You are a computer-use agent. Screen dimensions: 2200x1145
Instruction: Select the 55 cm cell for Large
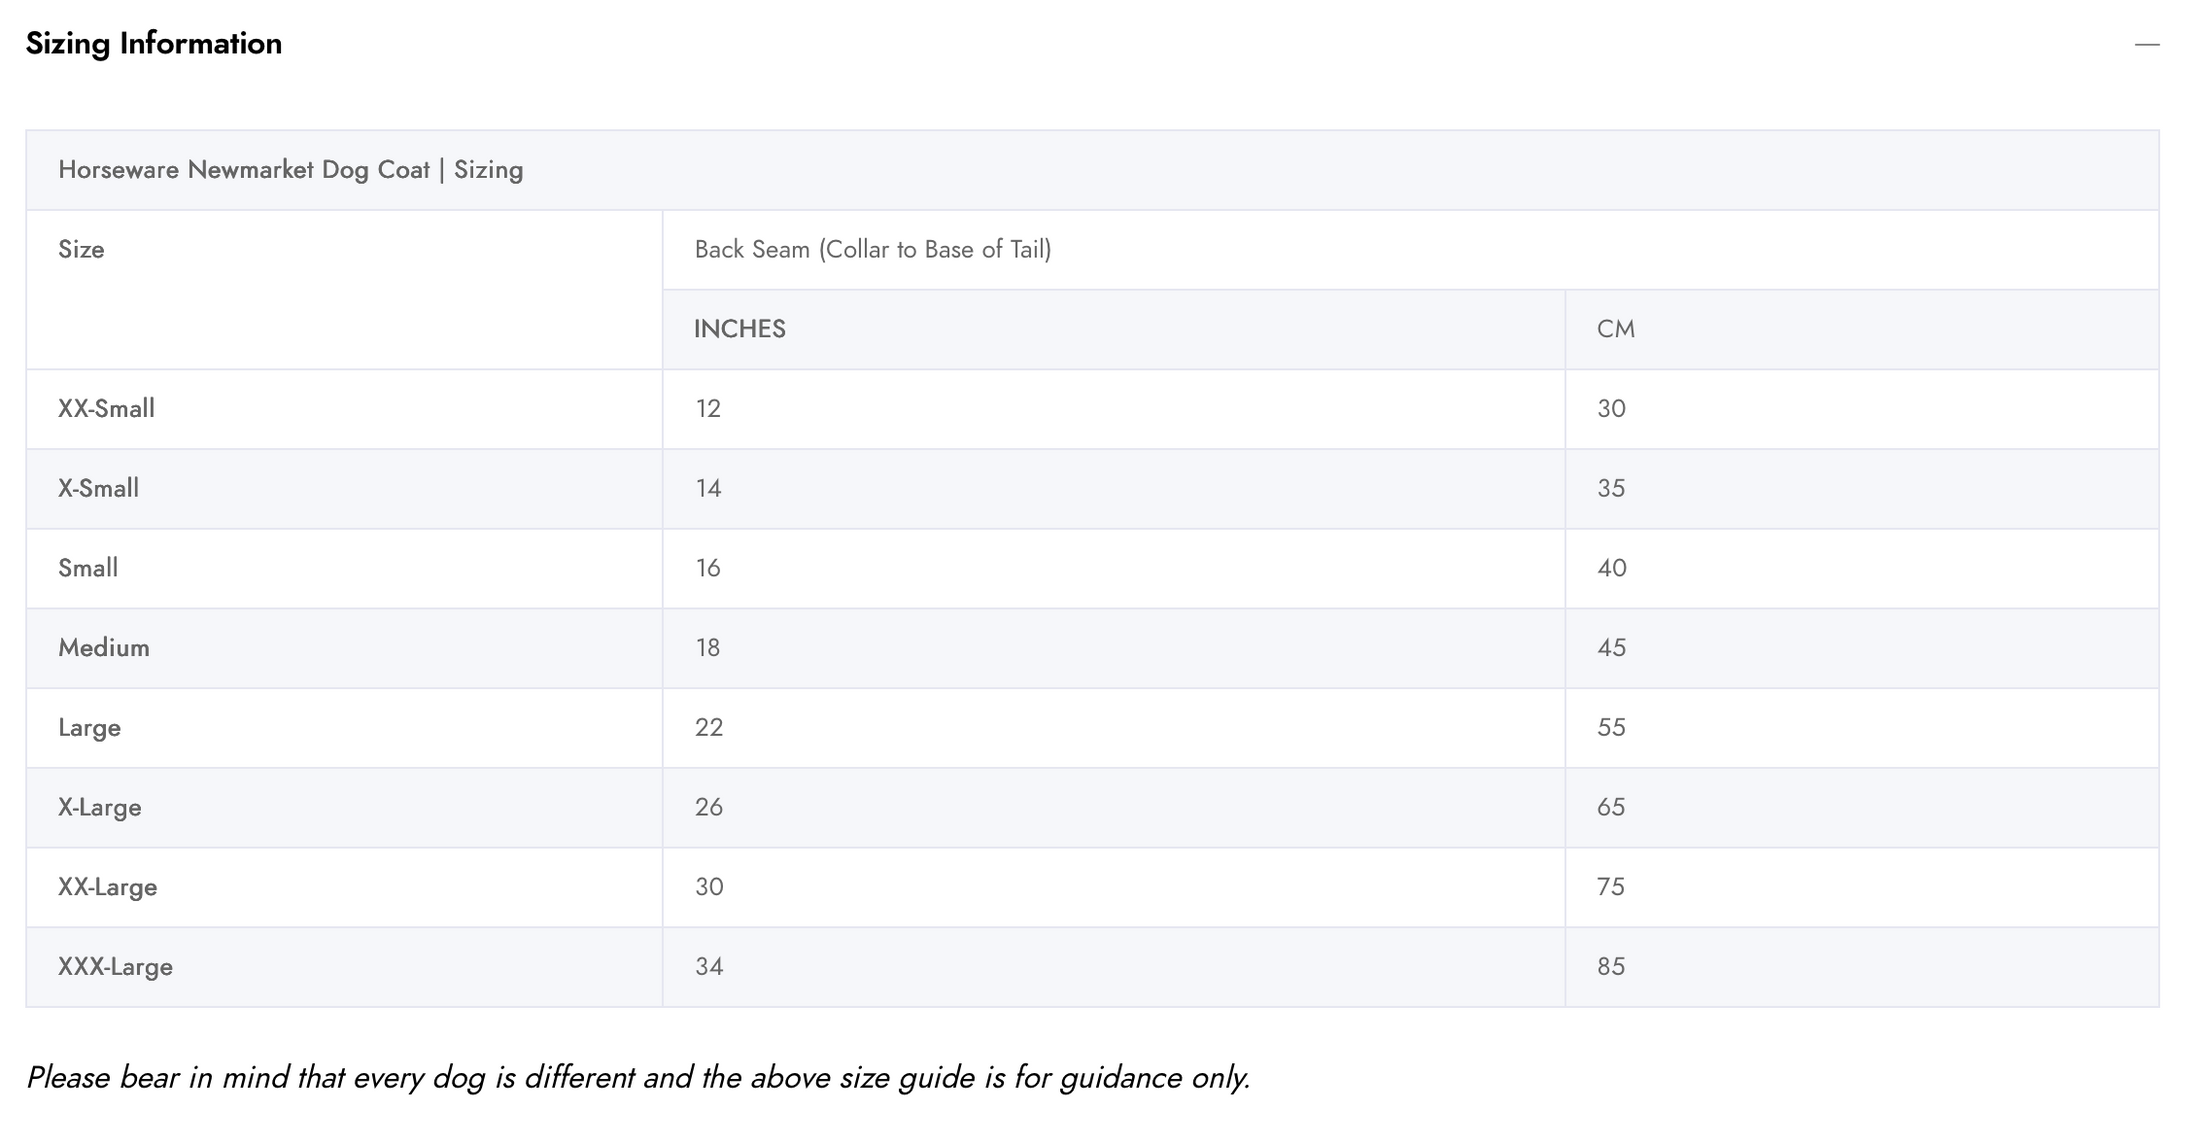(x=1611, y=728)
